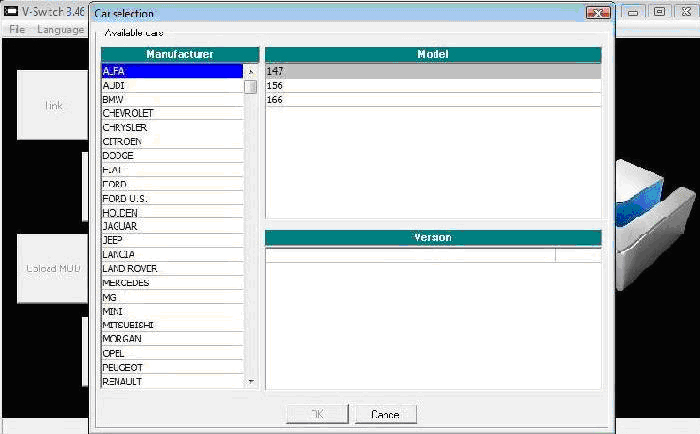
Task: Open the File menu in V-Switch
Action: tap(17, 29)
